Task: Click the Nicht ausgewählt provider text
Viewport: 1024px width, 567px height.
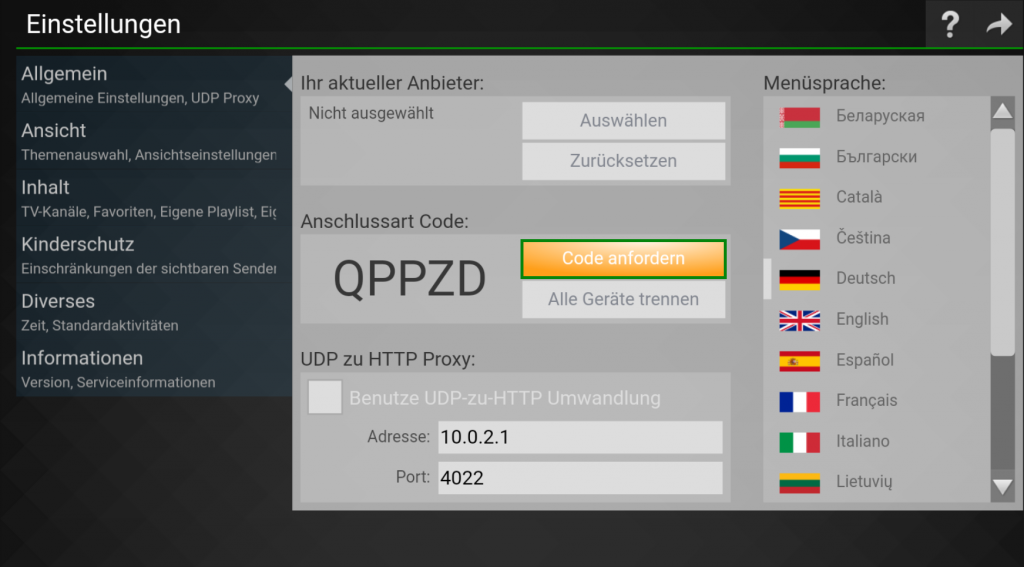Action: [371, 113]
